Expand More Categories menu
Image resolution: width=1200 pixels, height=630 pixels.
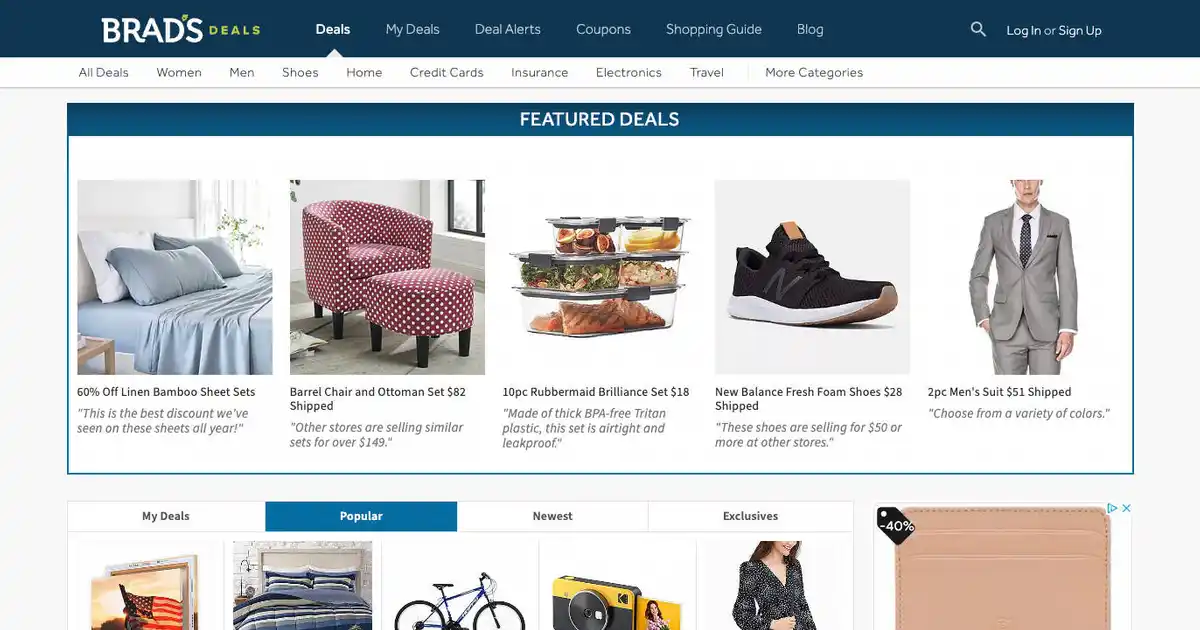click(x=814, y=72)
